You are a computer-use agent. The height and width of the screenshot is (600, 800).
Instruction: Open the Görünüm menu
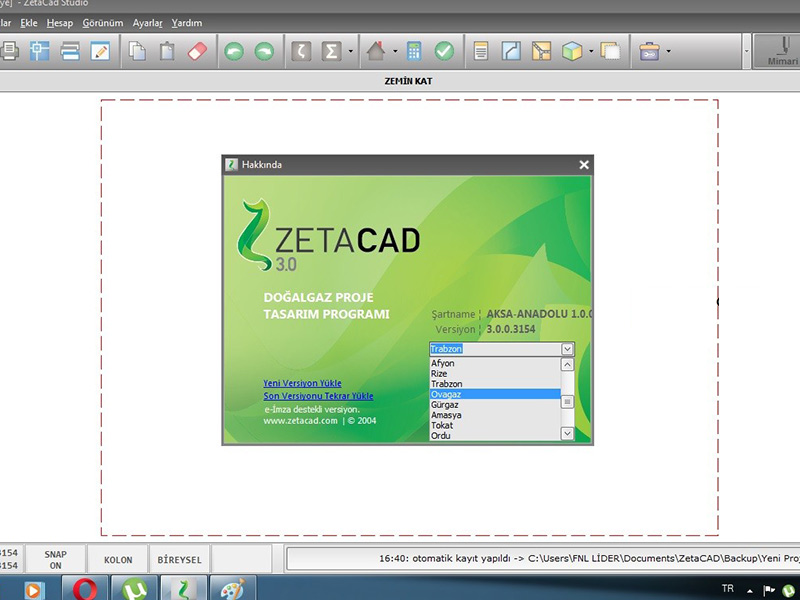(x=103, y=23)
